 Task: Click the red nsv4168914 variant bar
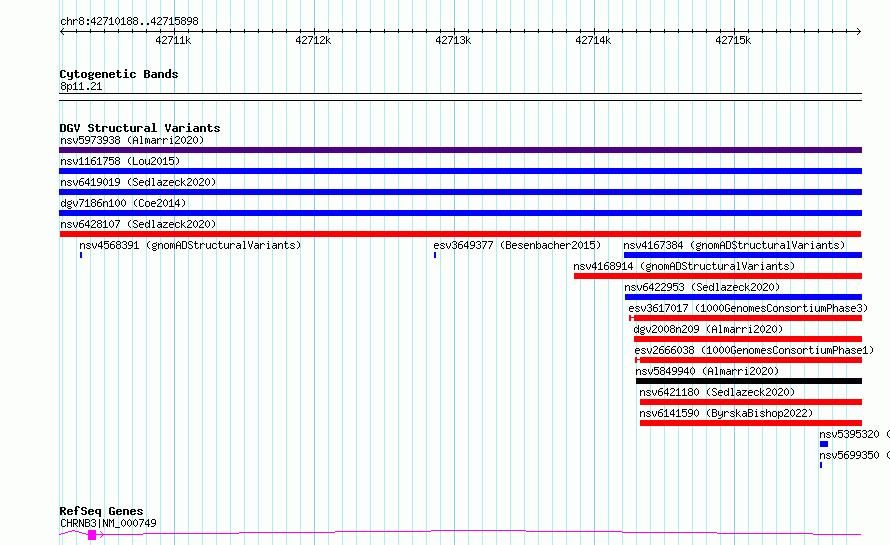717,276
